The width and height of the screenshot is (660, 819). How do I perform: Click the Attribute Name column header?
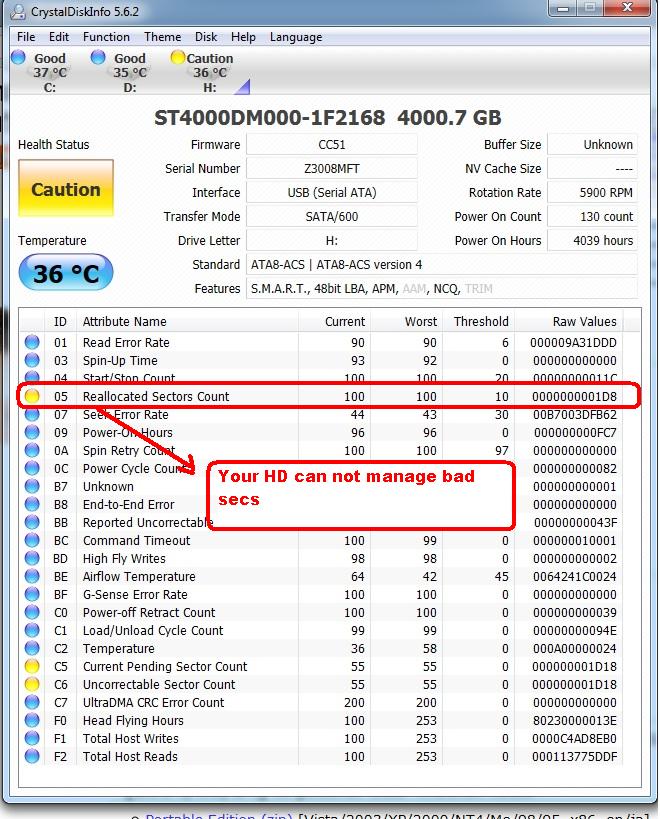pos(187,321)
